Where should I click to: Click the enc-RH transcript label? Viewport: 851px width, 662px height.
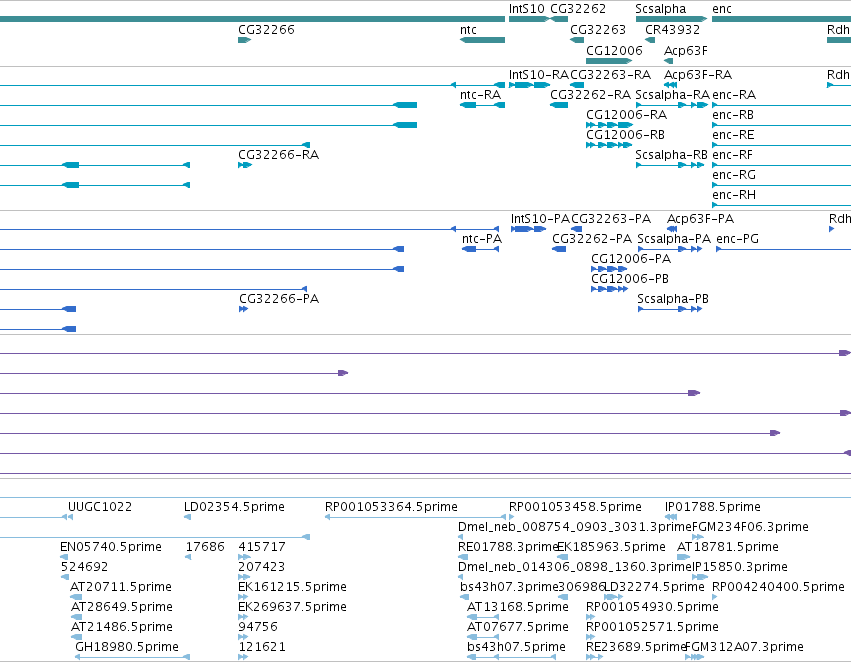pyautogui.click(x=734, y=195)
